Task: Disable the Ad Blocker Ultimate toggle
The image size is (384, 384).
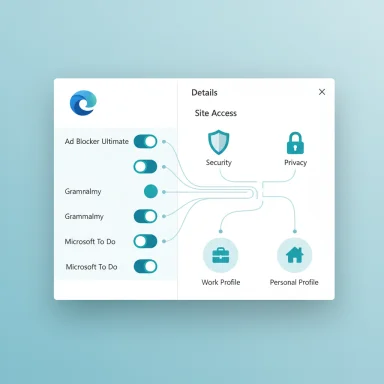Action: pos(145,141)
